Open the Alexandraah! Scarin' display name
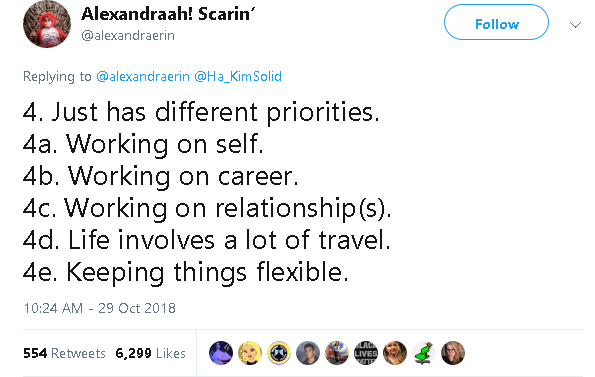The height and width of the screenshot is (377, 595). [168, 14]
